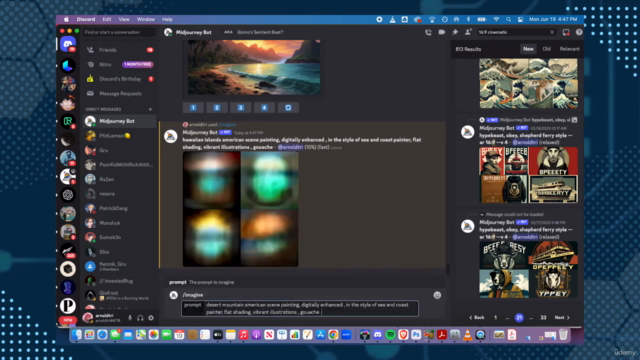Open the direct message with RaZen
Screen dimensions: 640x360
point(119,179)
